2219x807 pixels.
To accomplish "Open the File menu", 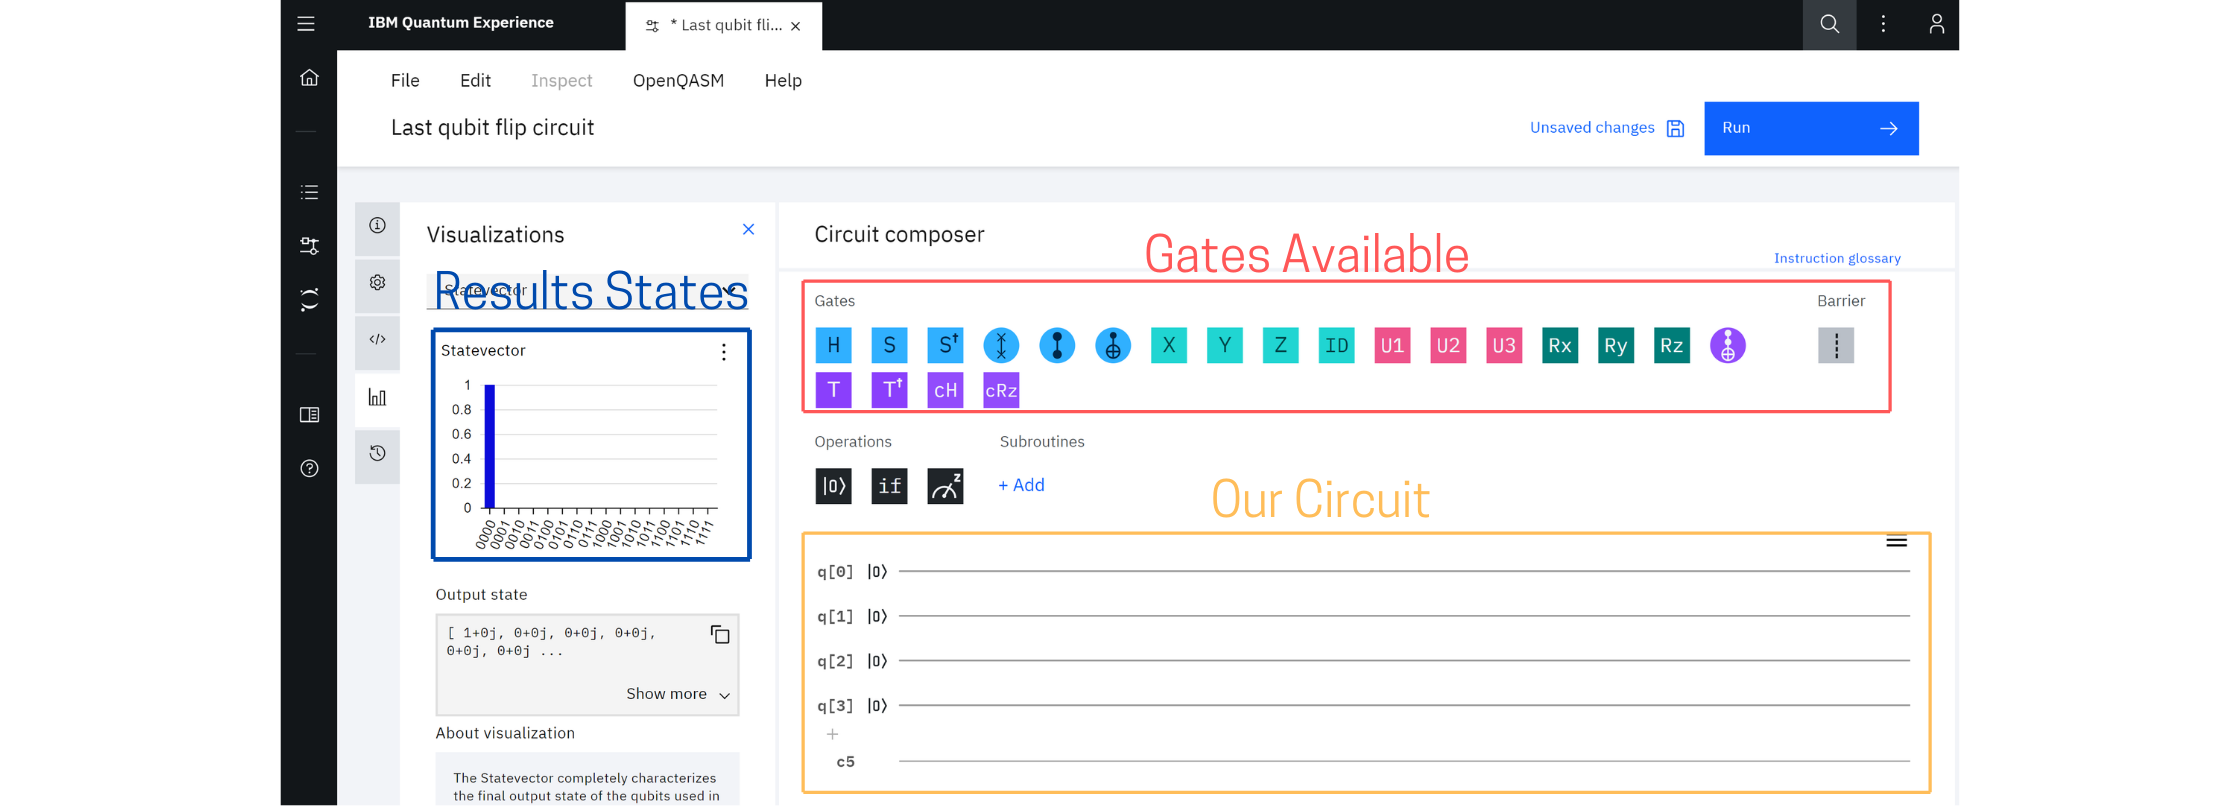I will coord(405,81).
